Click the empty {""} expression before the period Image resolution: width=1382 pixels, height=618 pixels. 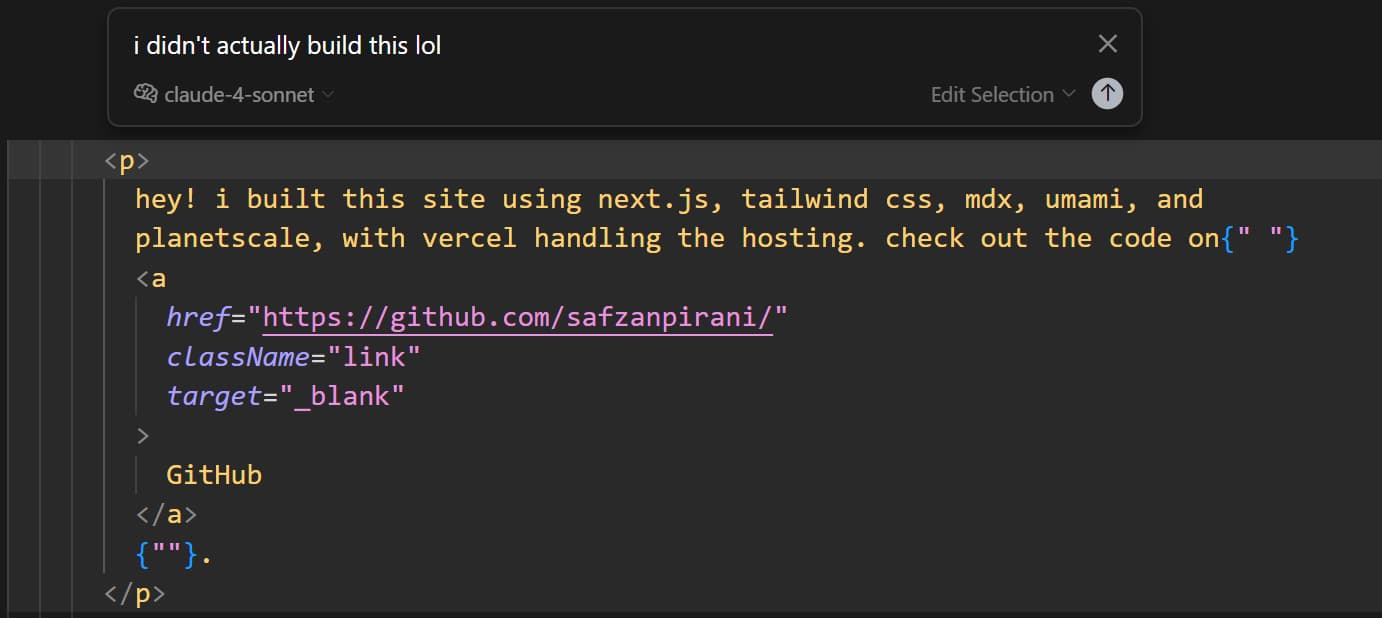coord(167,554)
